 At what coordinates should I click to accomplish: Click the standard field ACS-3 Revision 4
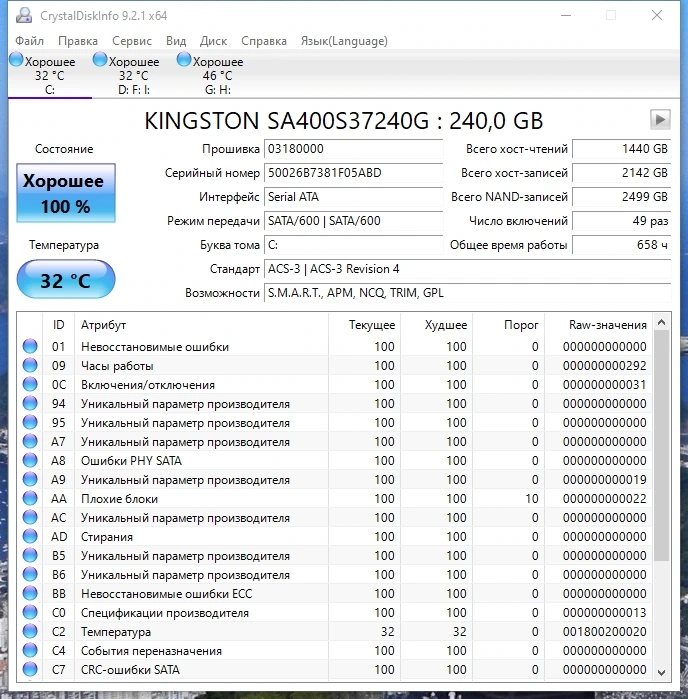point(468,269)
